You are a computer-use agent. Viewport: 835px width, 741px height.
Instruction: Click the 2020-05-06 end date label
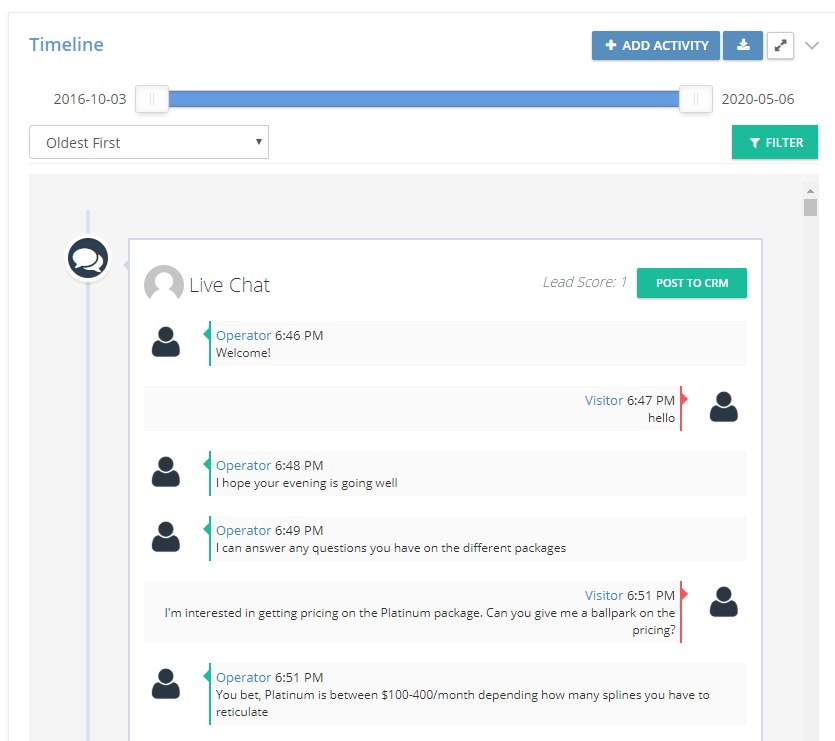tap(757, 99)
